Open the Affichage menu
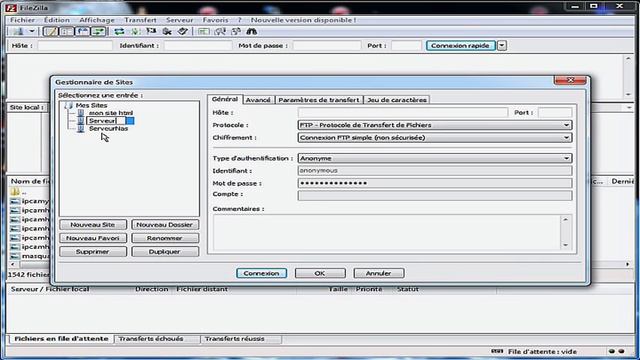This screenshot has height=360, width=640. click(x=97, y=20)
